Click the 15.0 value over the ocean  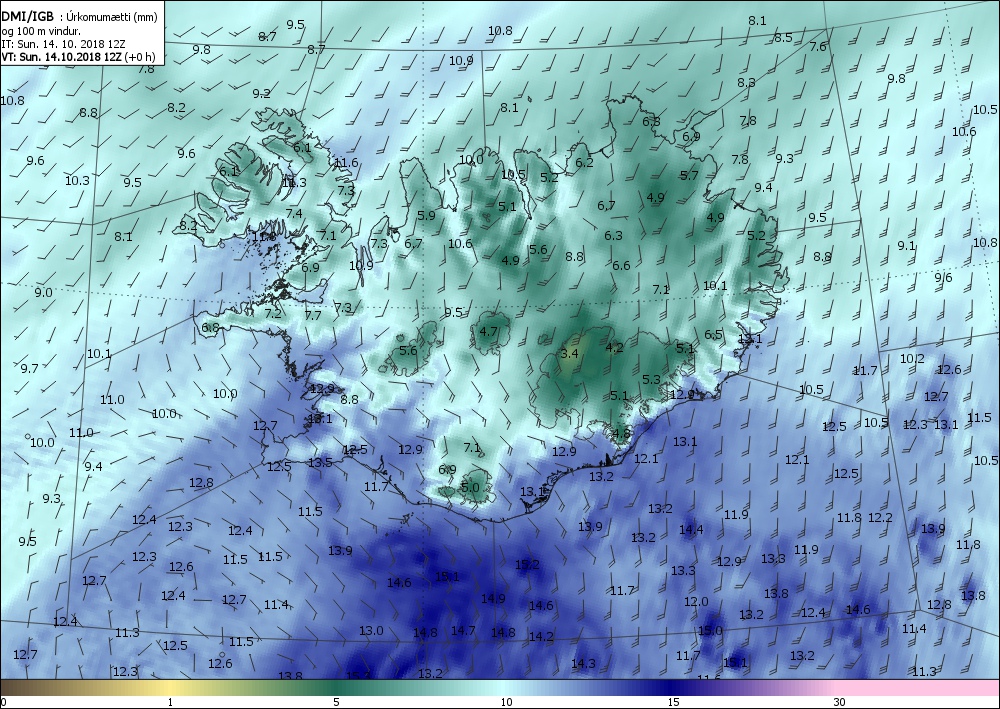click(710, 631)
